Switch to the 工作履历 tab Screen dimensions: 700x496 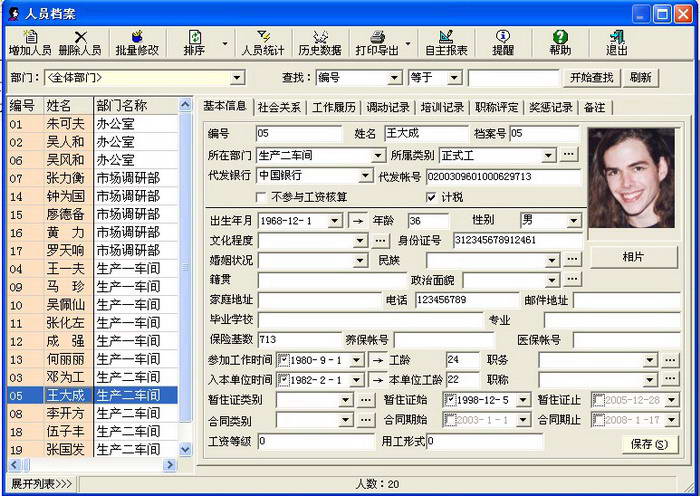click(x=333, y=107)
